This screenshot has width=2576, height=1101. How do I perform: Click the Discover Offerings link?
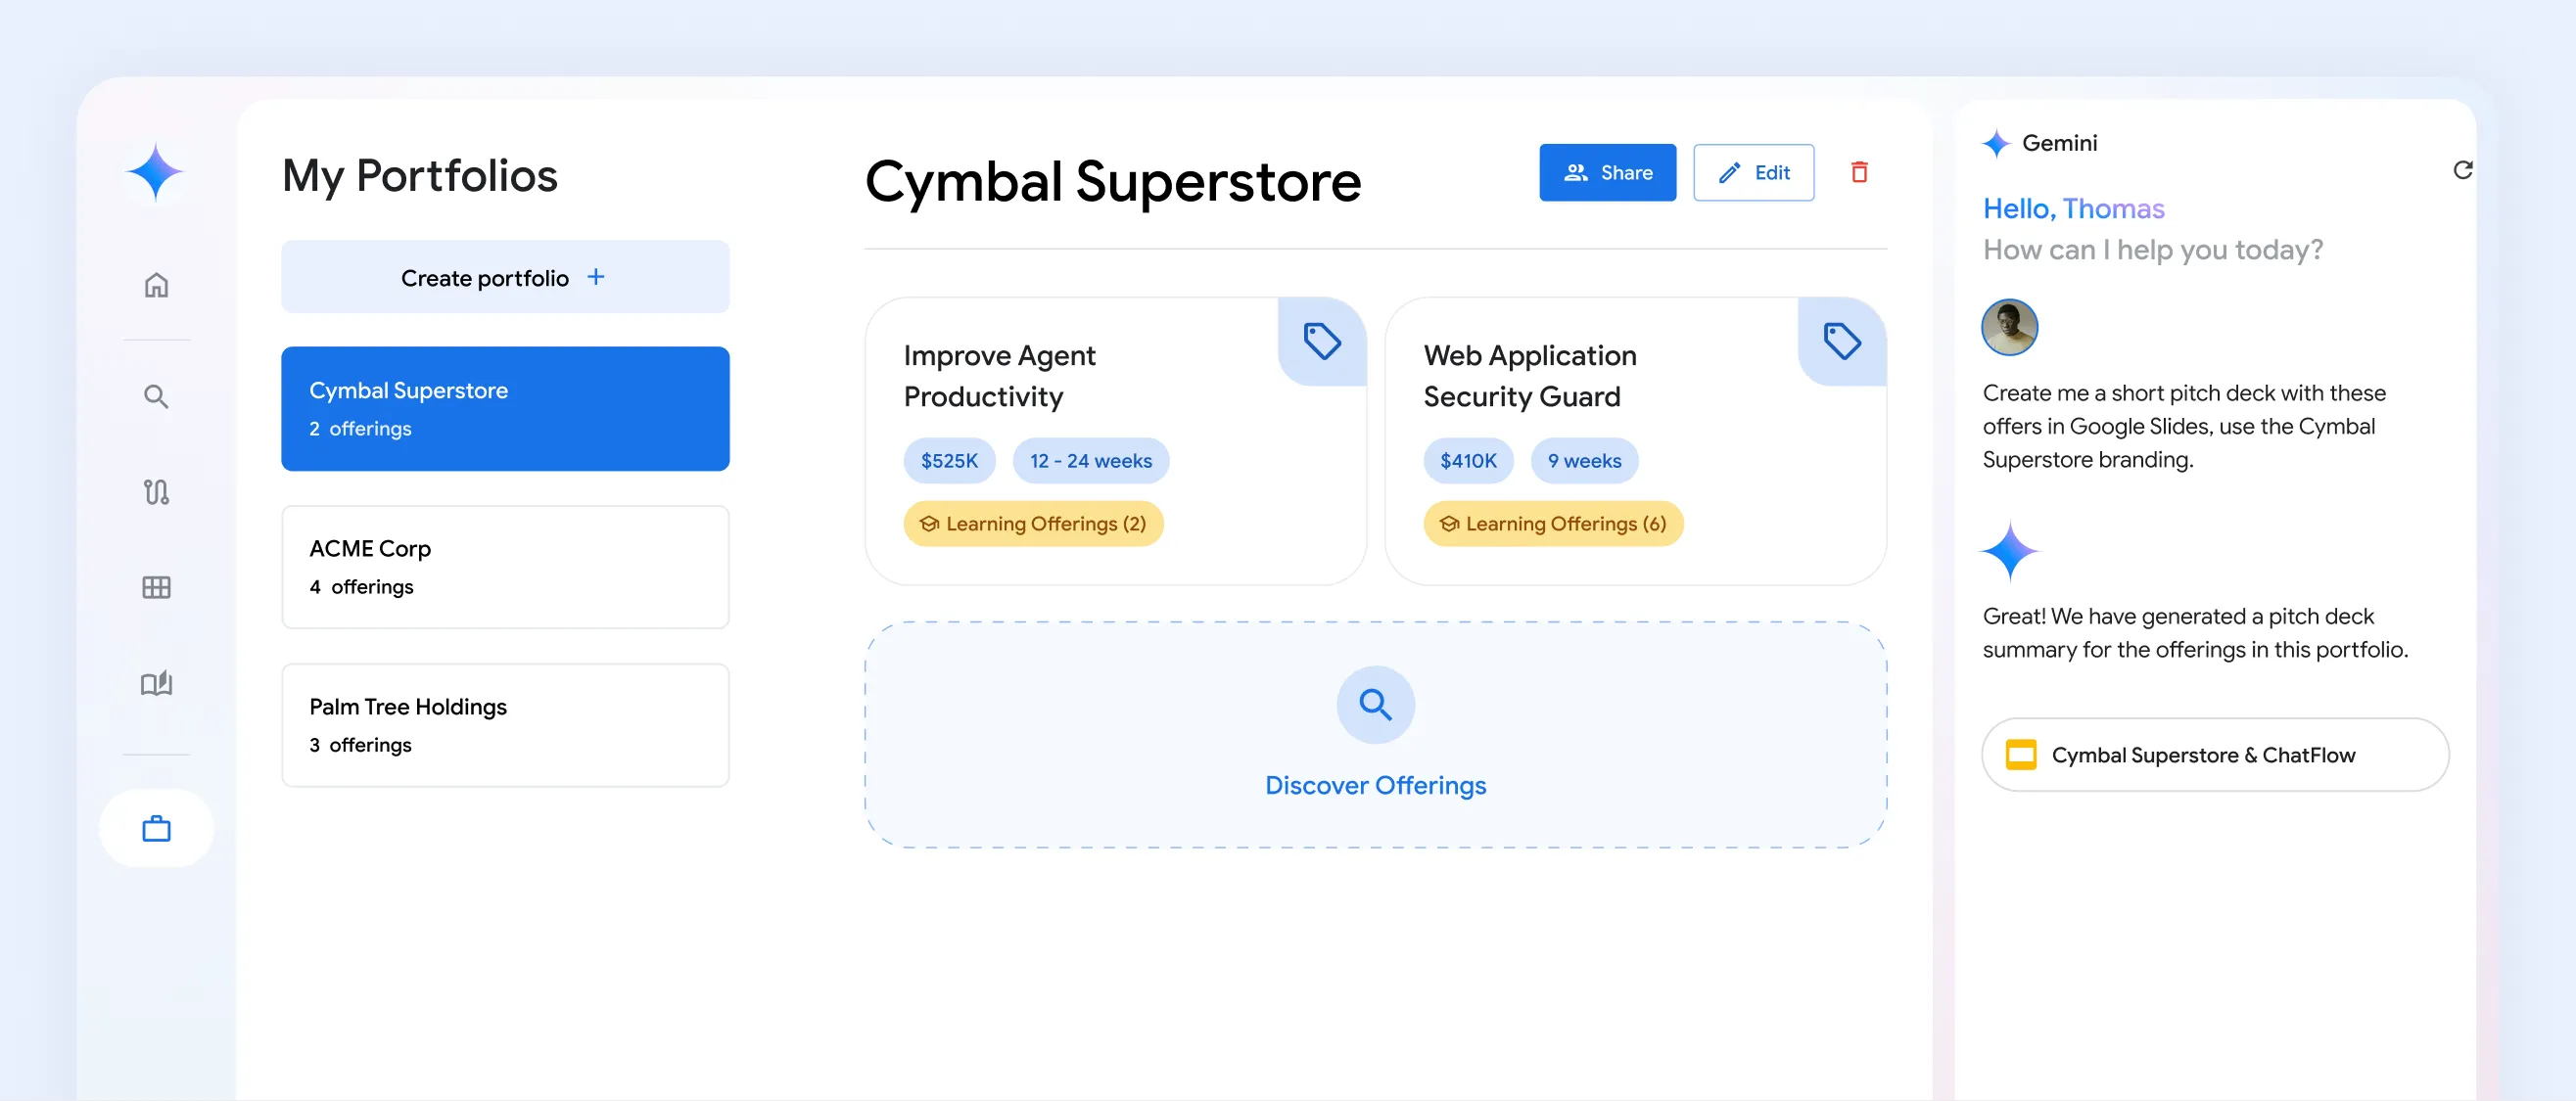(1375, 785)
